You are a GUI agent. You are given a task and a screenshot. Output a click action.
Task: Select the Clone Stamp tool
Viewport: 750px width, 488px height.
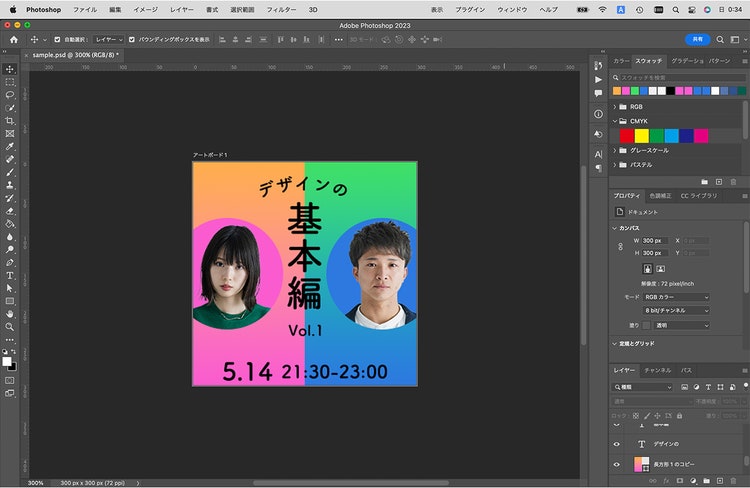(10, 186)
